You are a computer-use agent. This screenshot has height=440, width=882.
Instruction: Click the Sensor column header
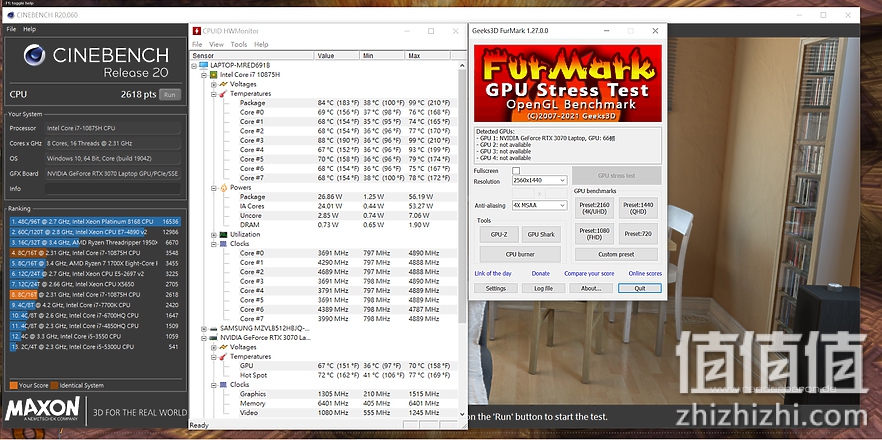251,56
